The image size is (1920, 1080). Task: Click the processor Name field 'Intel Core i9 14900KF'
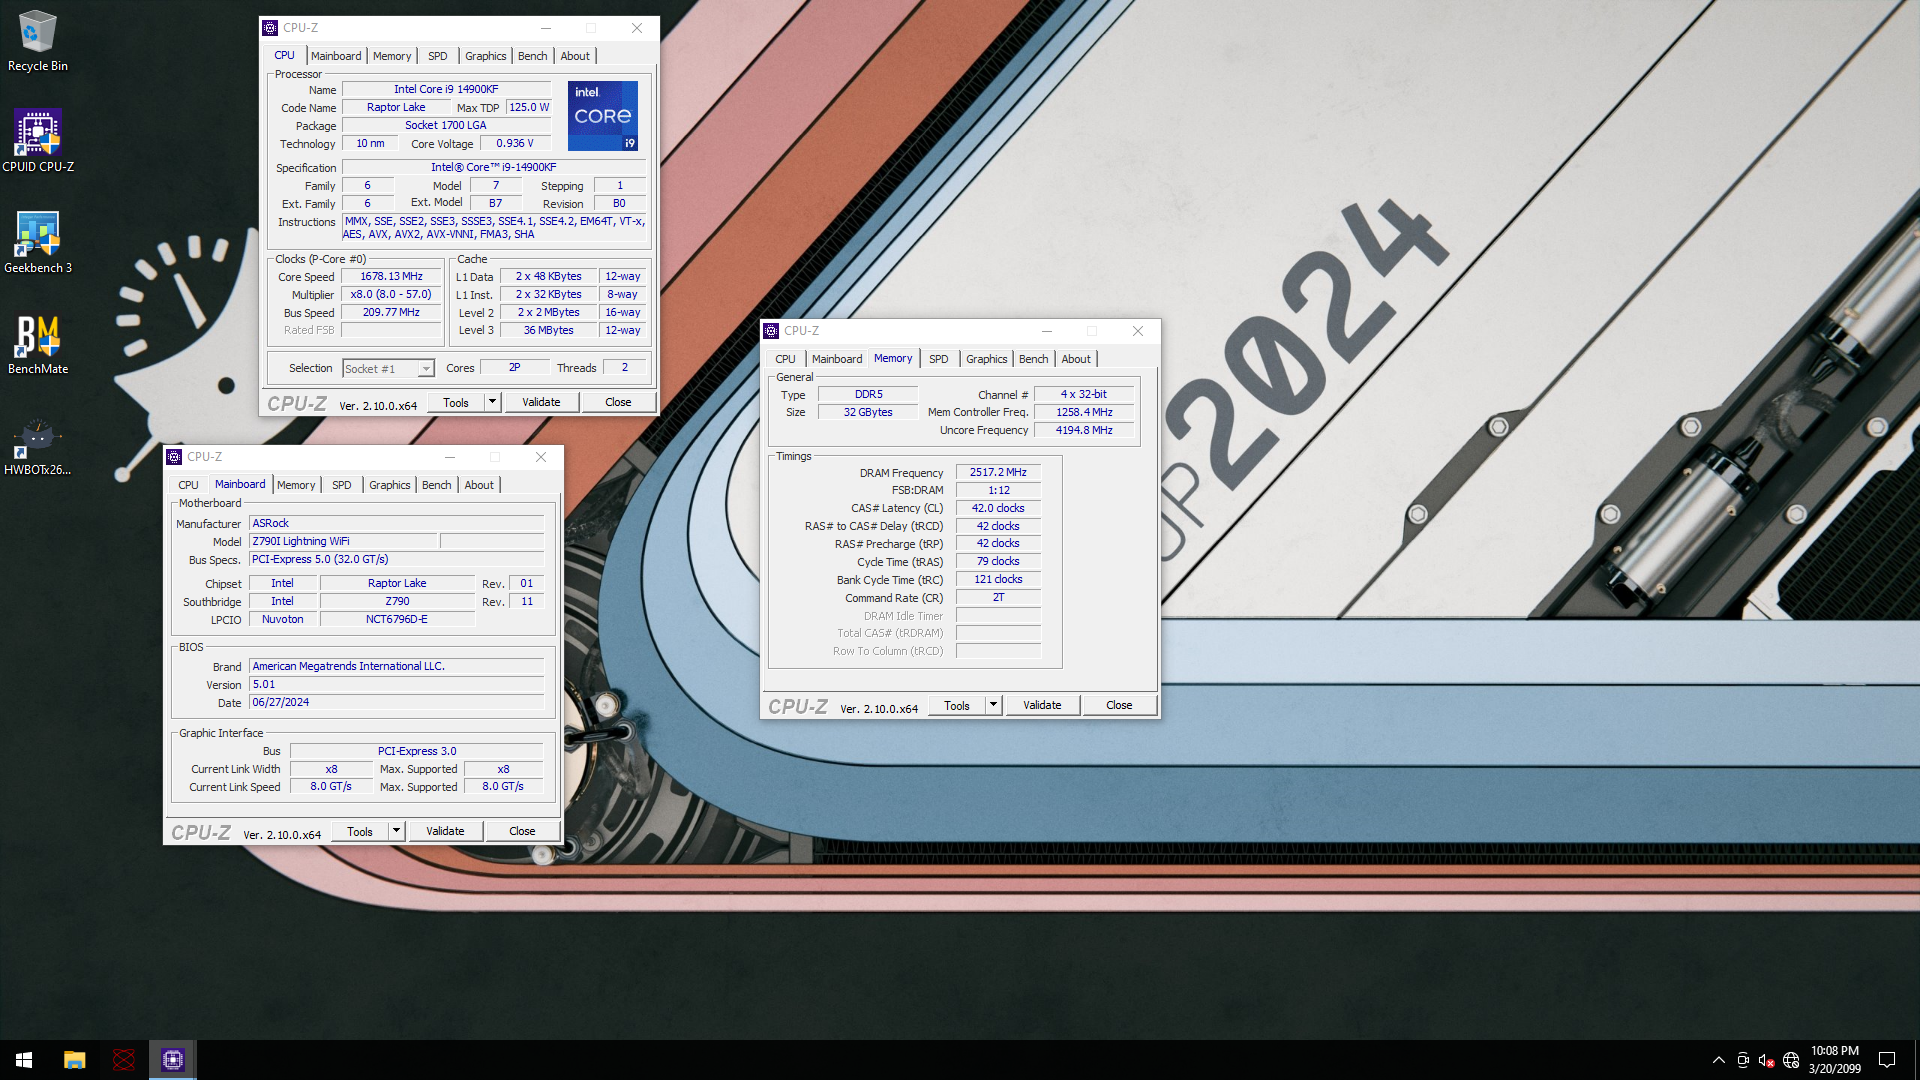coord(446,89)
